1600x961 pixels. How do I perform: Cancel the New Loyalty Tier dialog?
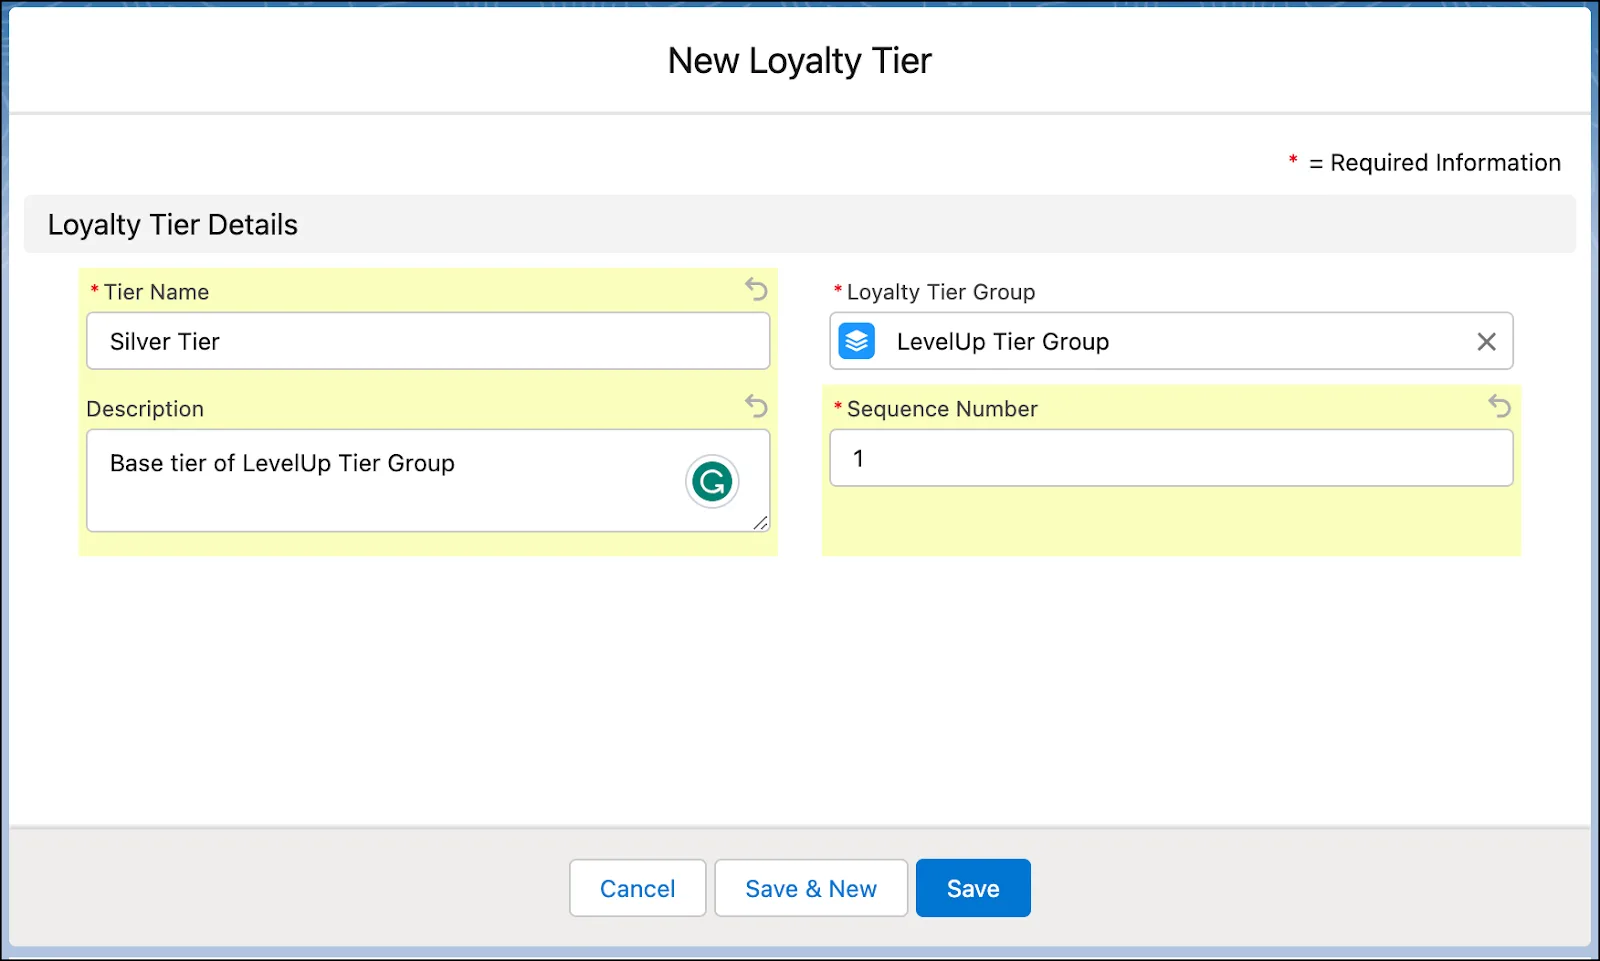[x=637, y=887]
